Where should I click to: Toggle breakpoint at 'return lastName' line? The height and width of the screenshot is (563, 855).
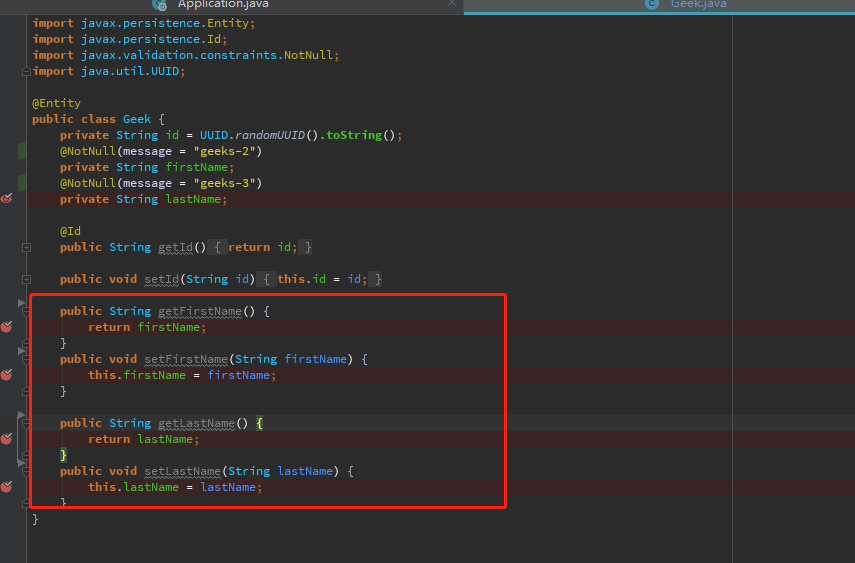tap(7, 439)
